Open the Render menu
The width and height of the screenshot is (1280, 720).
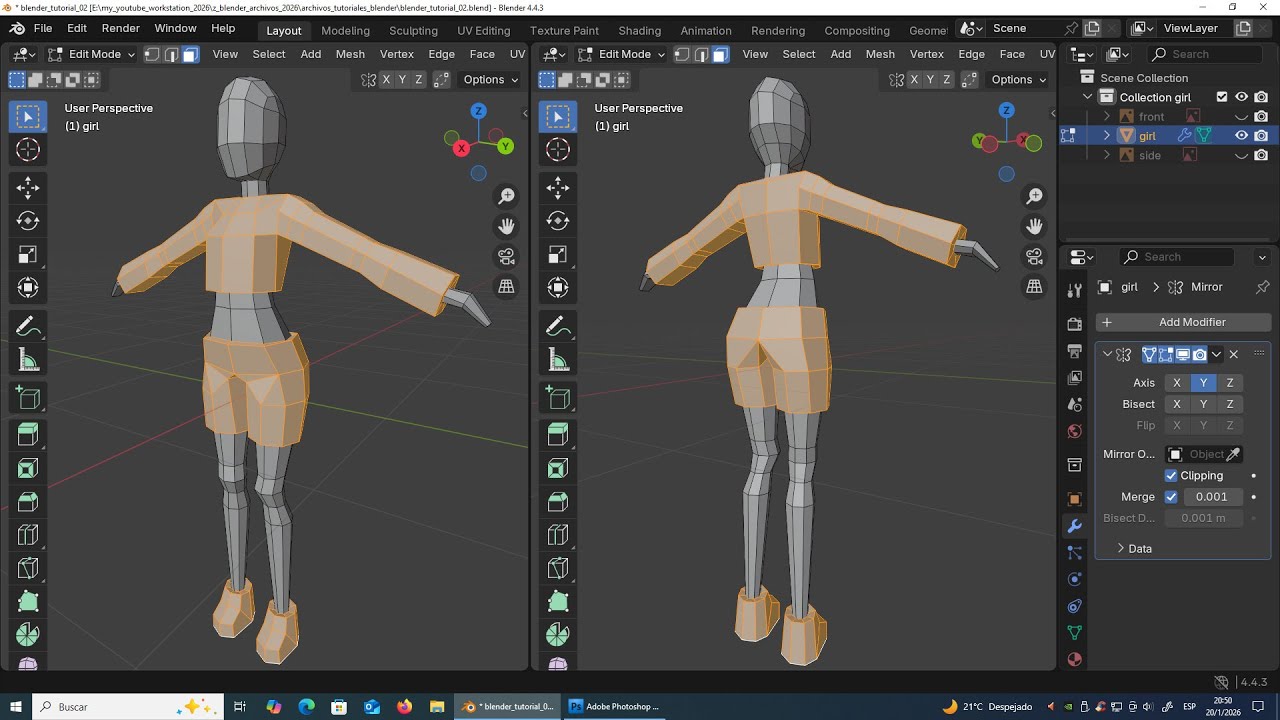(x=121, y=28)
